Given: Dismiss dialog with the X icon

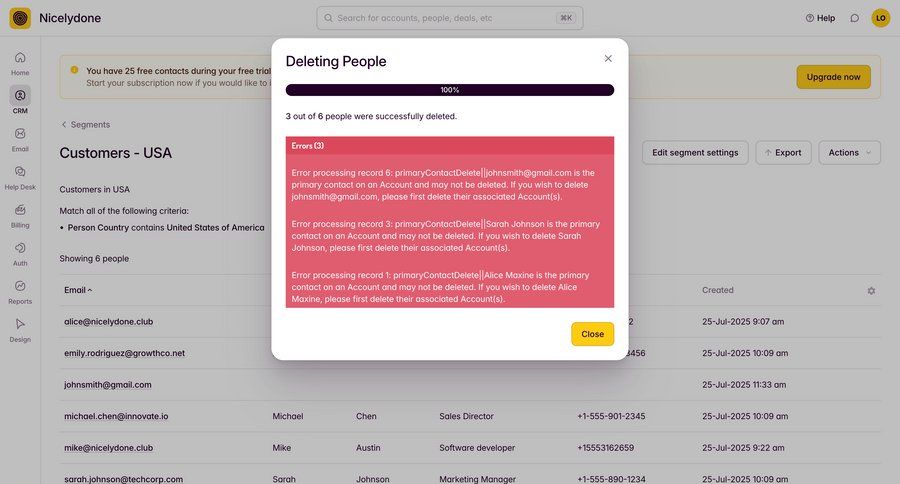Looking at the screenshot, I should pos(608,59).
